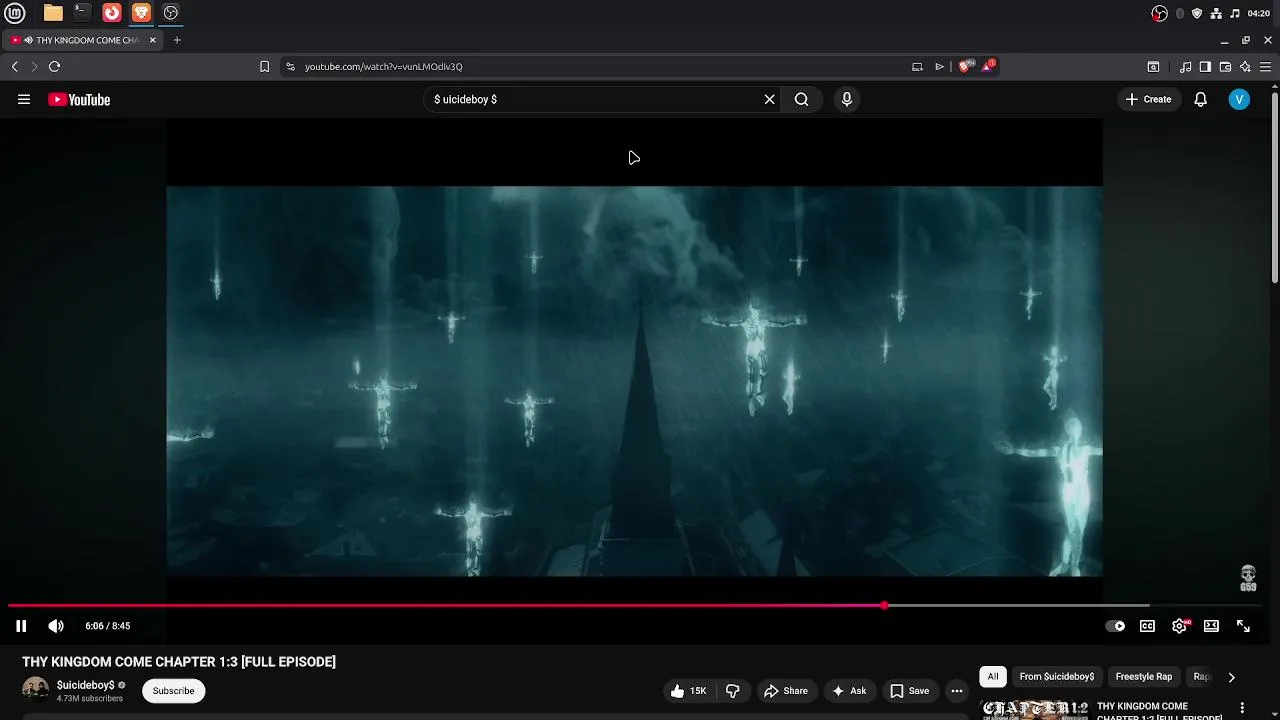
Task: Open the YouTube guide hamburger menu
Action: click(24, 99)
